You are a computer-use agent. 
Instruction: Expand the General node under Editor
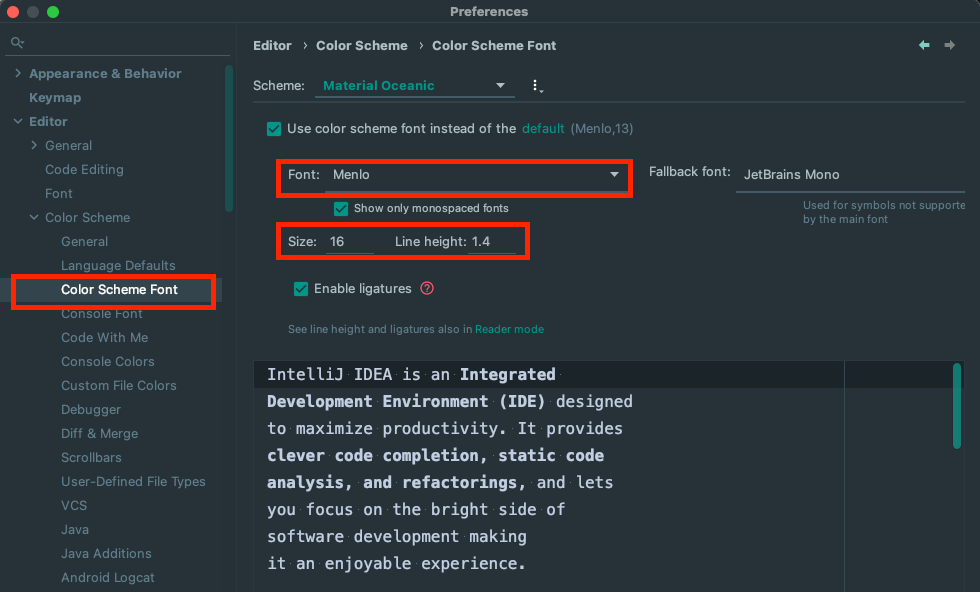34,146
